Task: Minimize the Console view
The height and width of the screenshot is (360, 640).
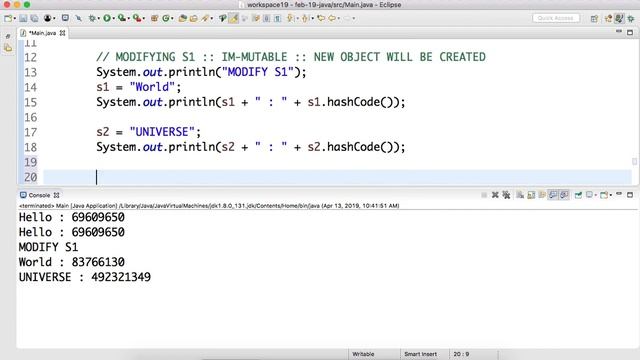Action: (x=619, y=194)
